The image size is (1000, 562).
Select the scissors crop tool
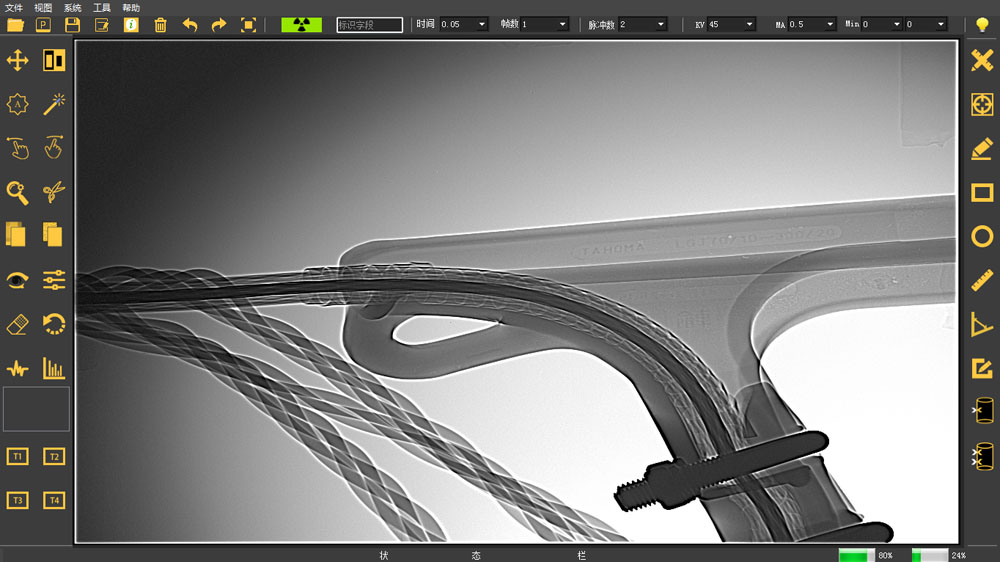coord(54,191)
